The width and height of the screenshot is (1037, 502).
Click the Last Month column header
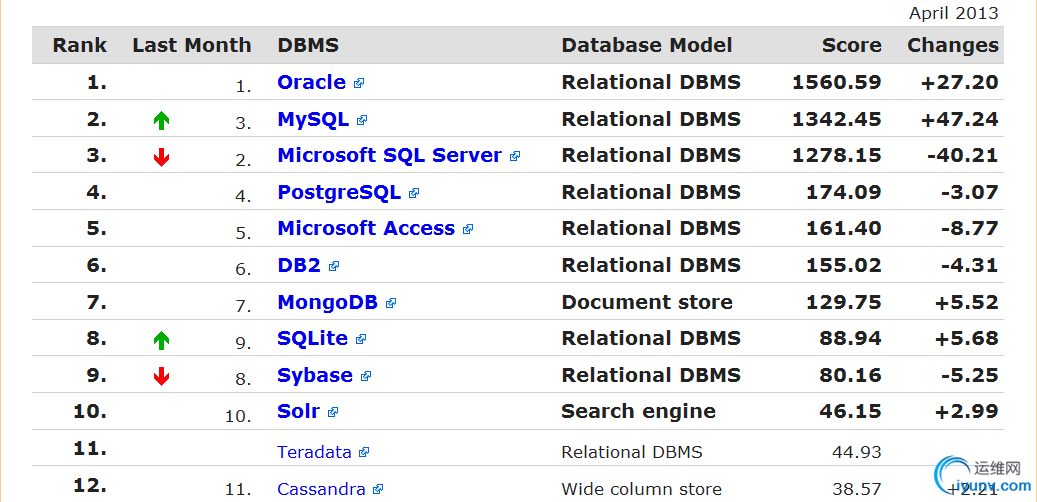[192, 45]
